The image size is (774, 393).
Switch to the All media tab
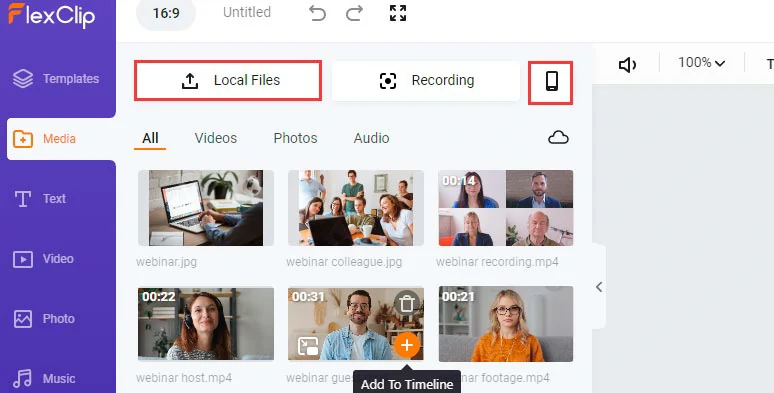coord(150,138)
